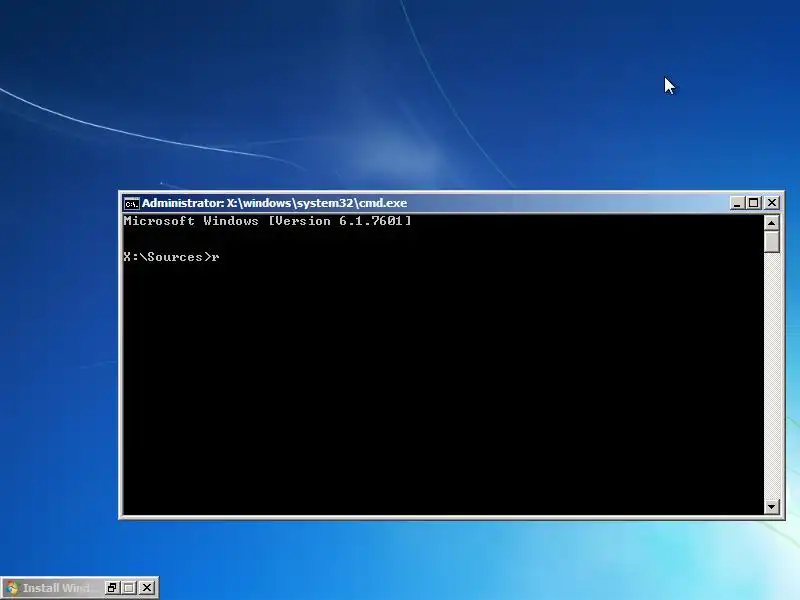
Task: Restore the minimized Install Windows window
Action: (112, 588)
